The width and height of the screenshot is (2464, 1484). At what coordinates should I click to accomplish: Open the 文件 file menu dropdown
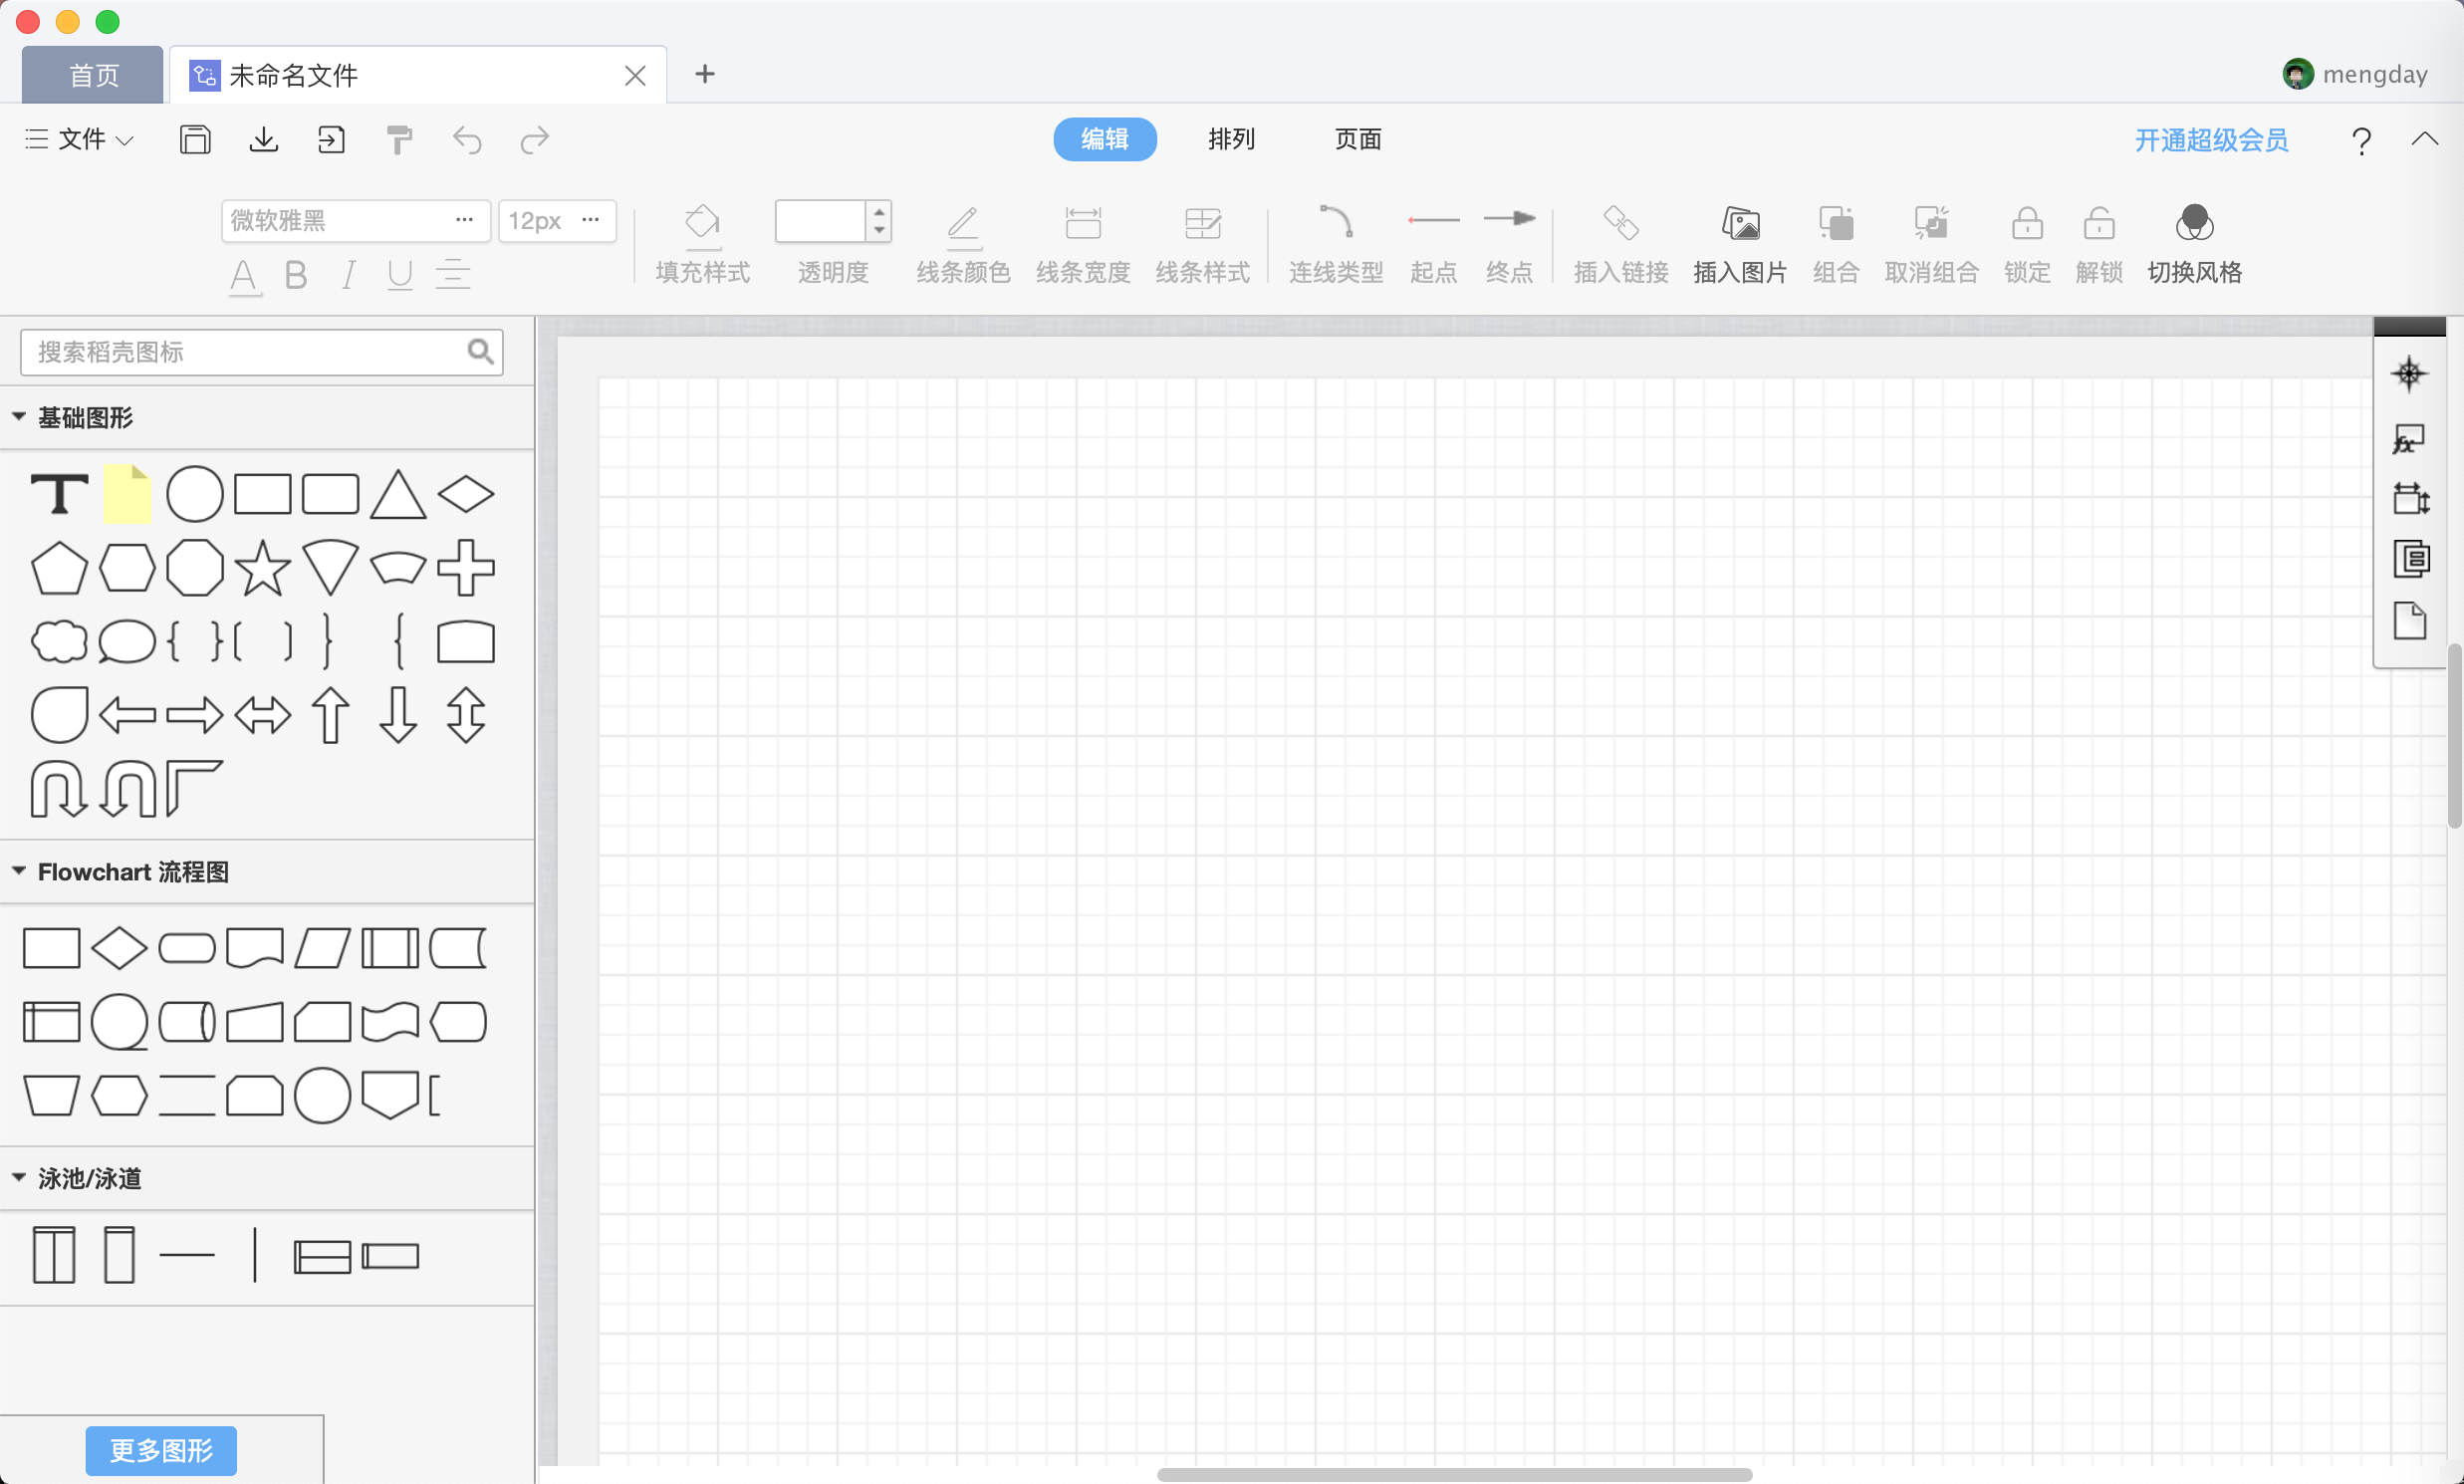[x=80, y=139]
